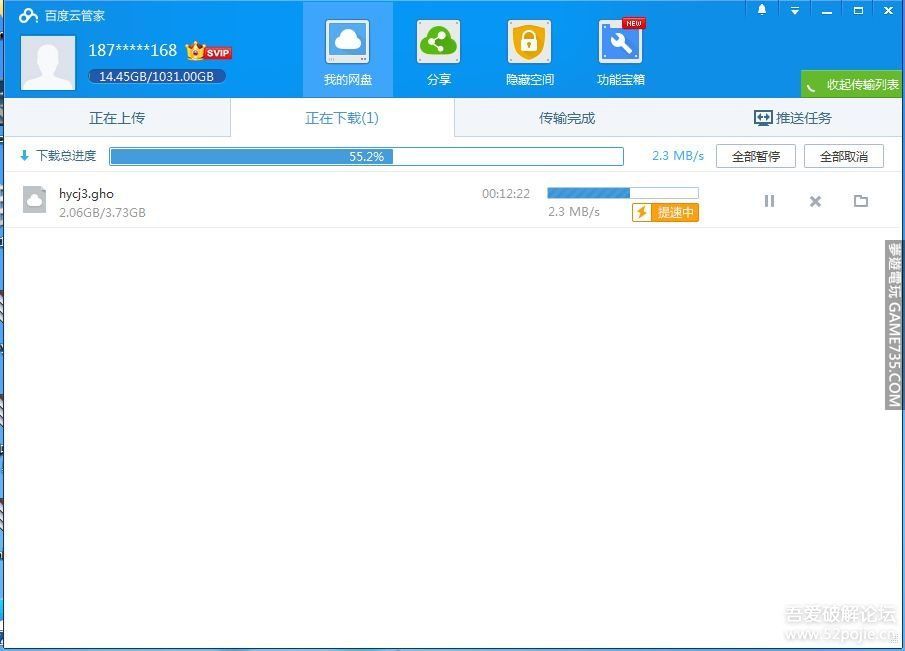The height and width of the screenshot is (651, 905).
Task: Collapse the transfer list (收起传输列表)
Action: tap(852, 84)
